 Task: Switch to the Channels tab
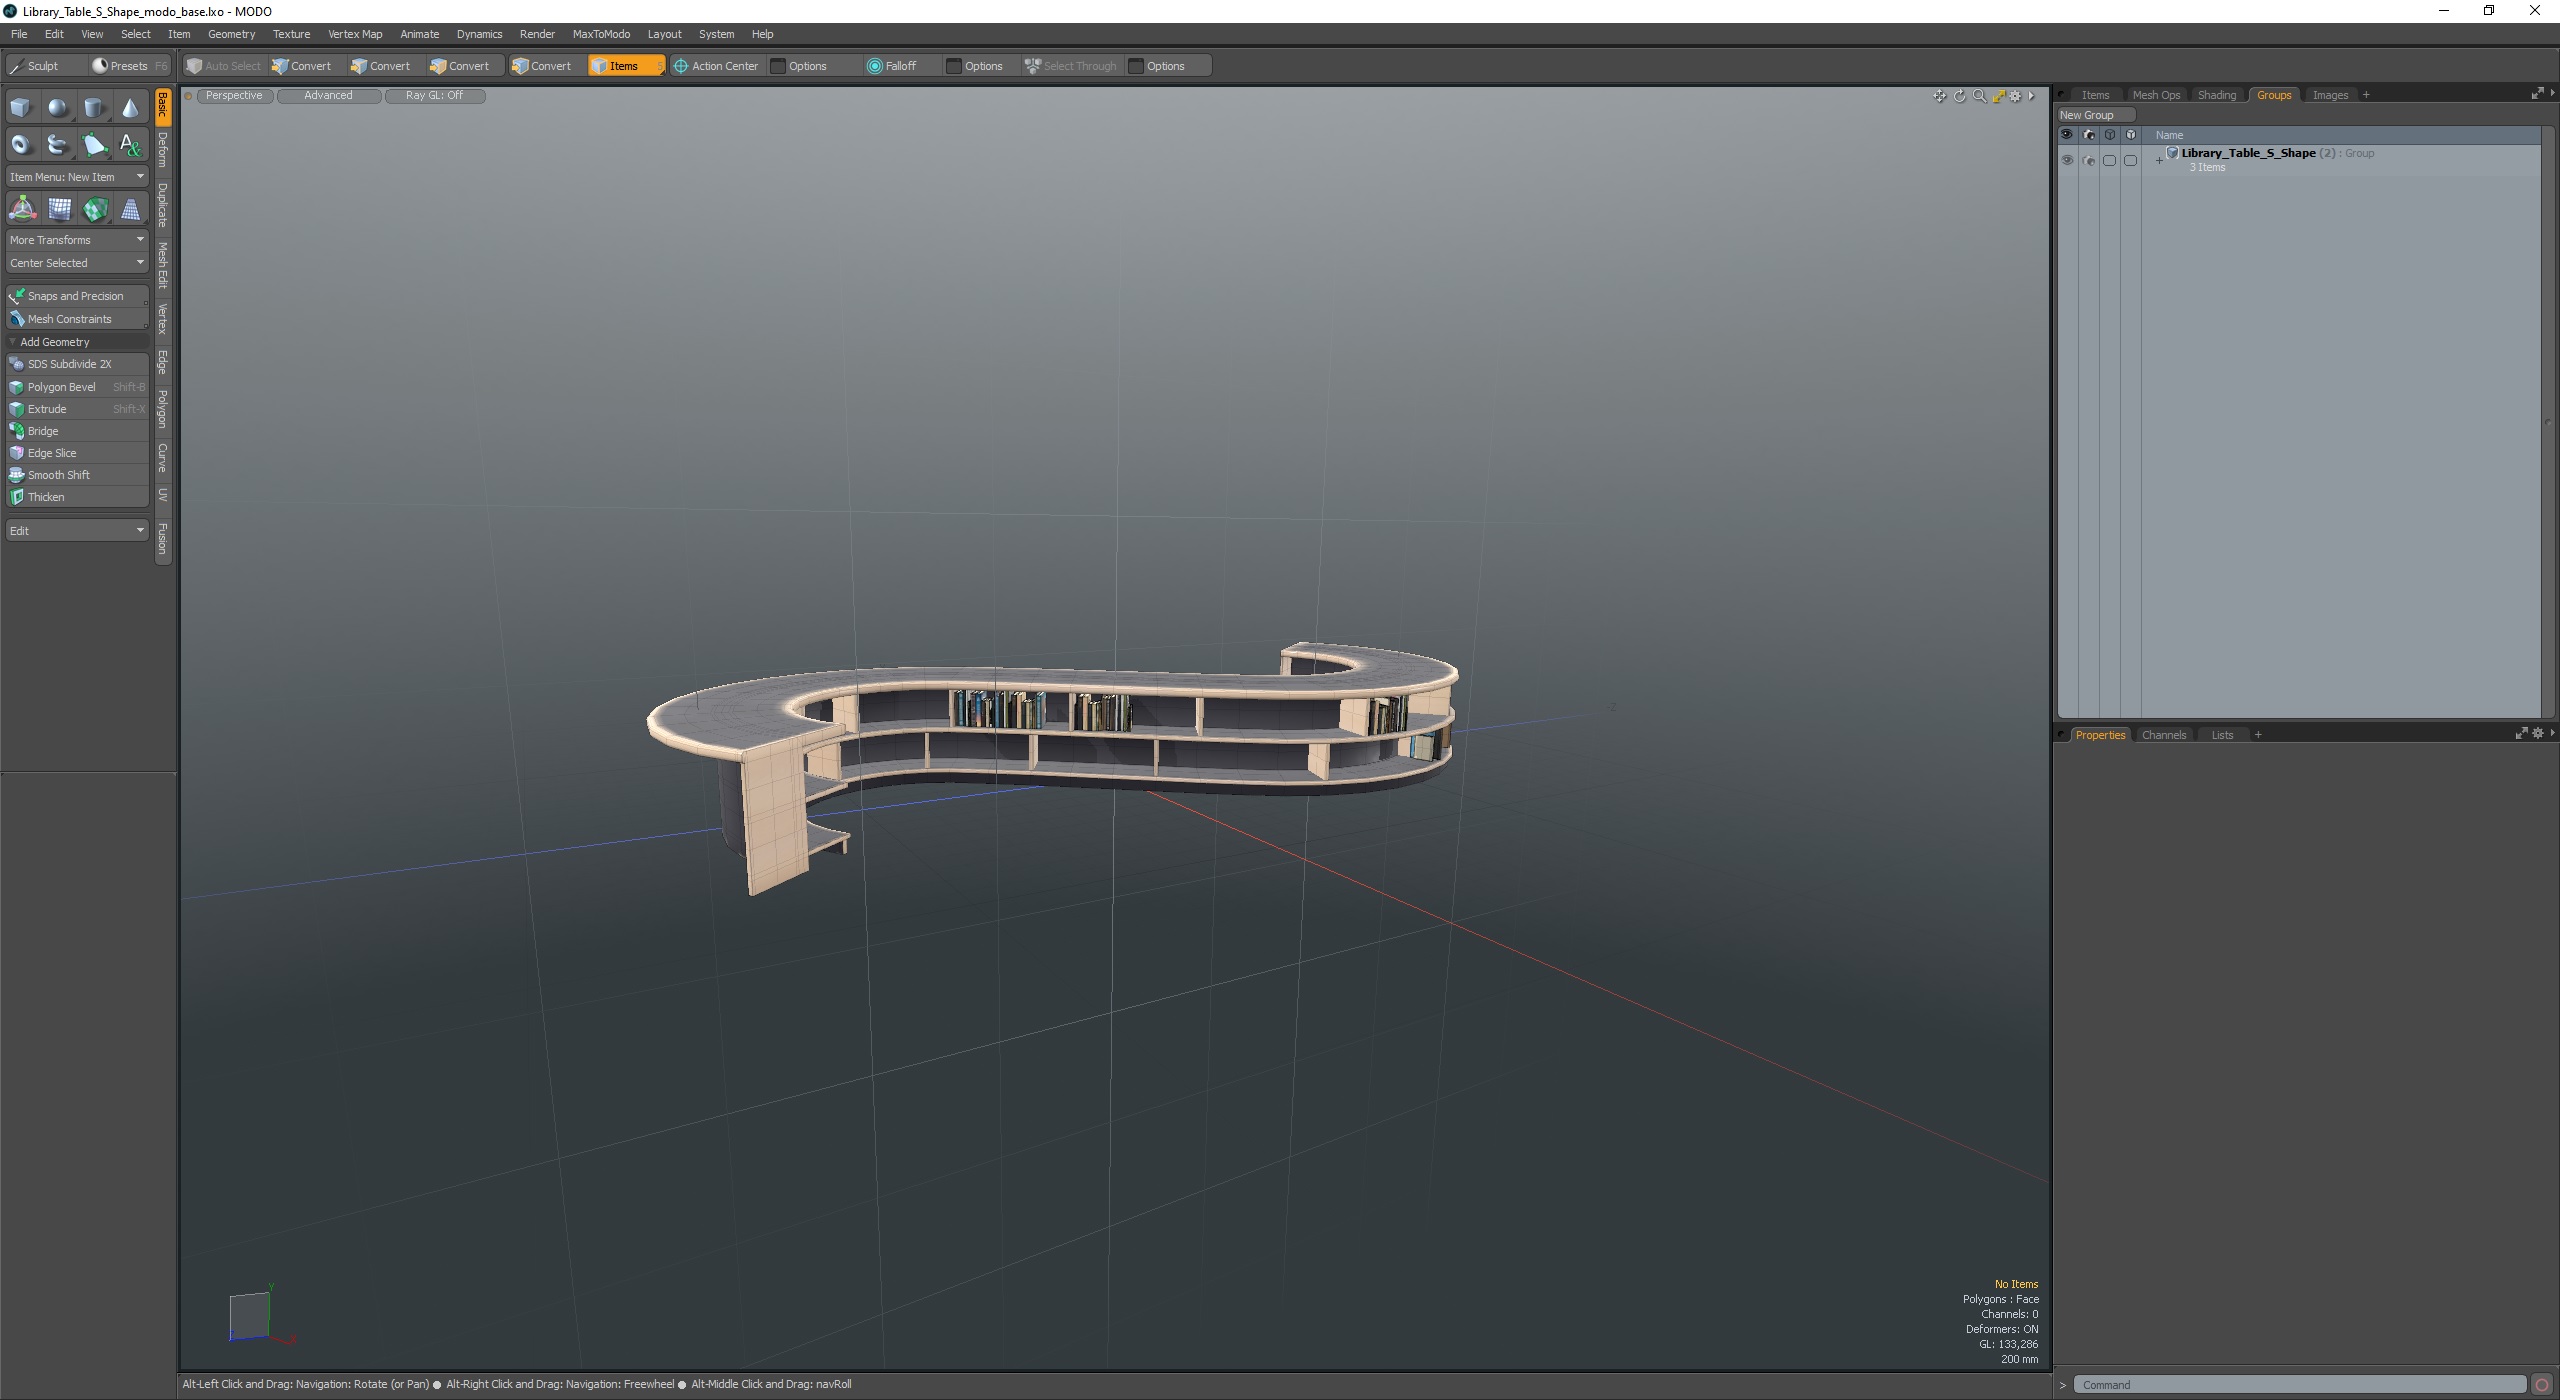pyautogui.click(x=2164, y=735)
